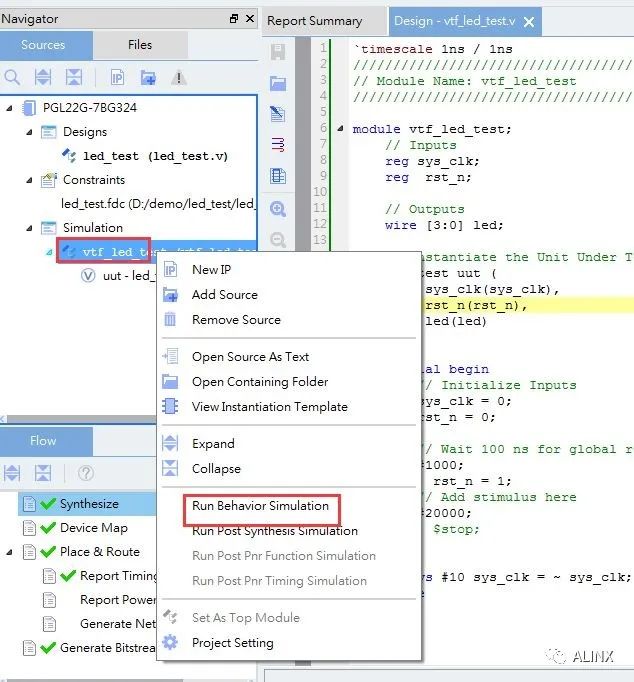Click the help question mark in Flow toolbar
The height and width of the screenshot is (682, 634).
(86, 473)
